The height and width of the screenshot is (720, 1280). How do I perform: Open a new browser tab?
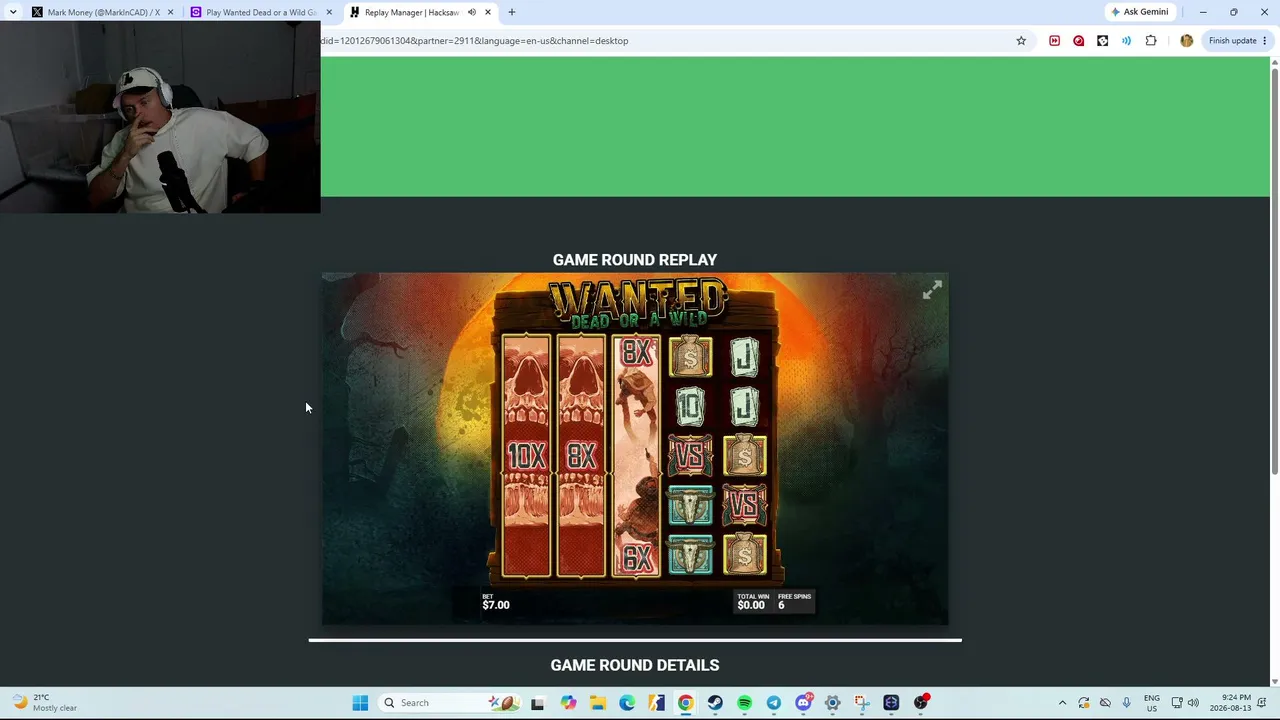(512, 12)
